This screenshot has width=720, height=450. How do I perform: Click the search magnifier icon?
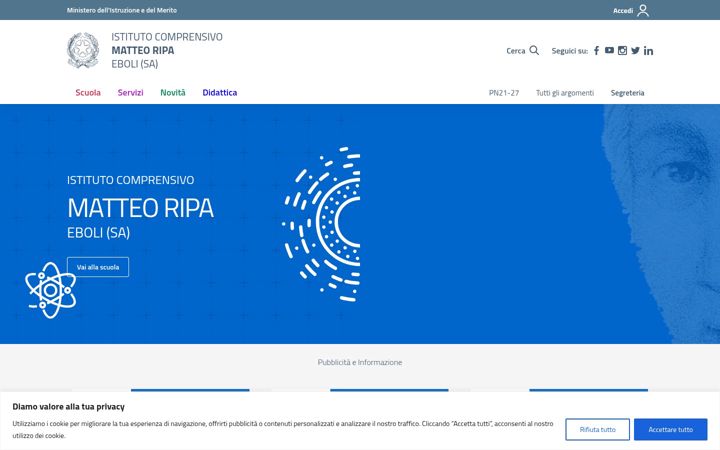534,50
